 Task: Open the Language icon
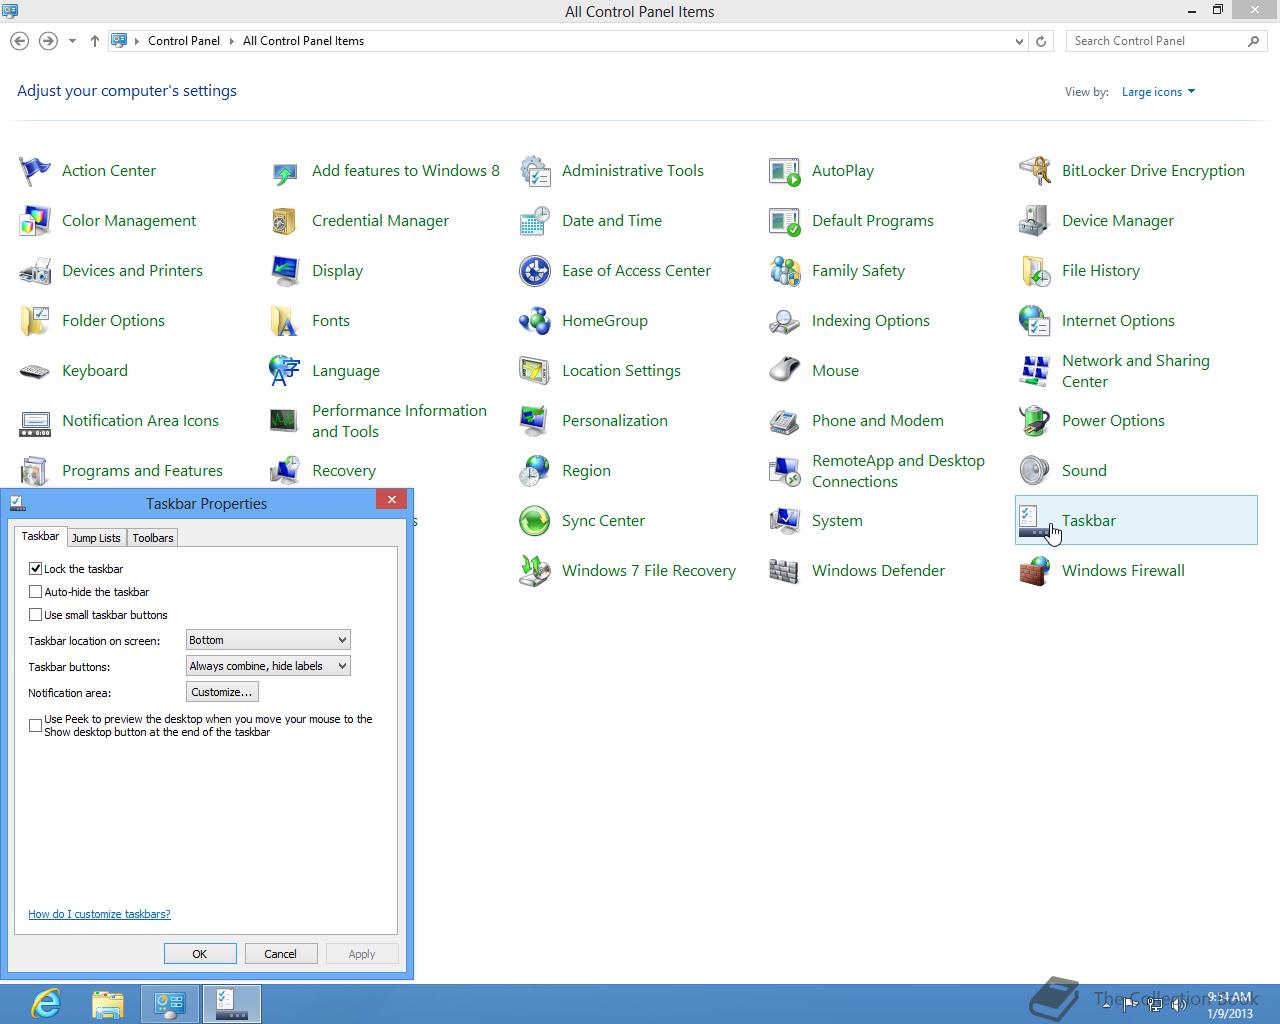[x=285, y=371]
